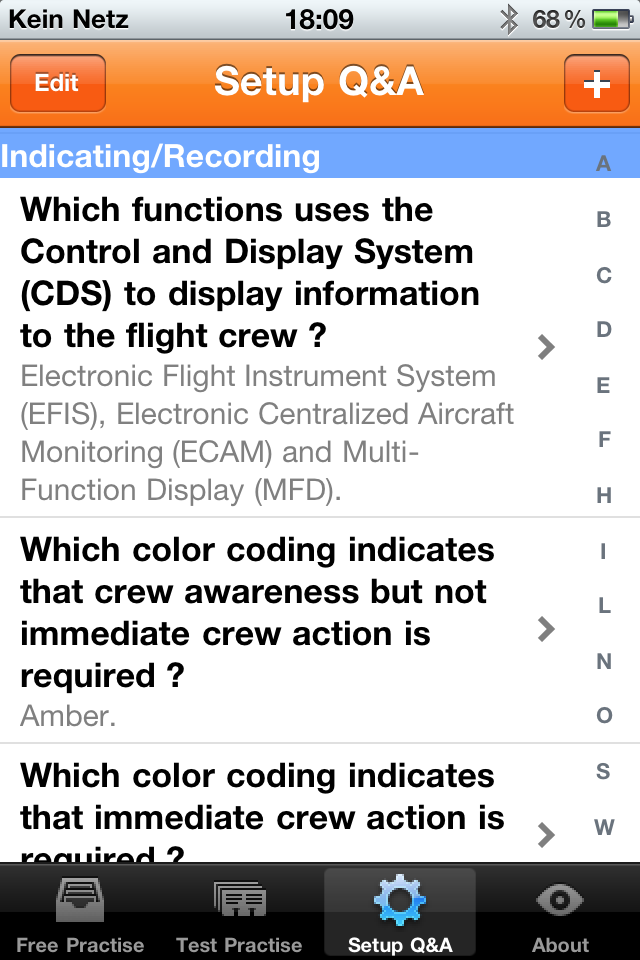Open the About eye icon
Image resolution: width=640 pixels, height=960 pixels.
point(560,901)
